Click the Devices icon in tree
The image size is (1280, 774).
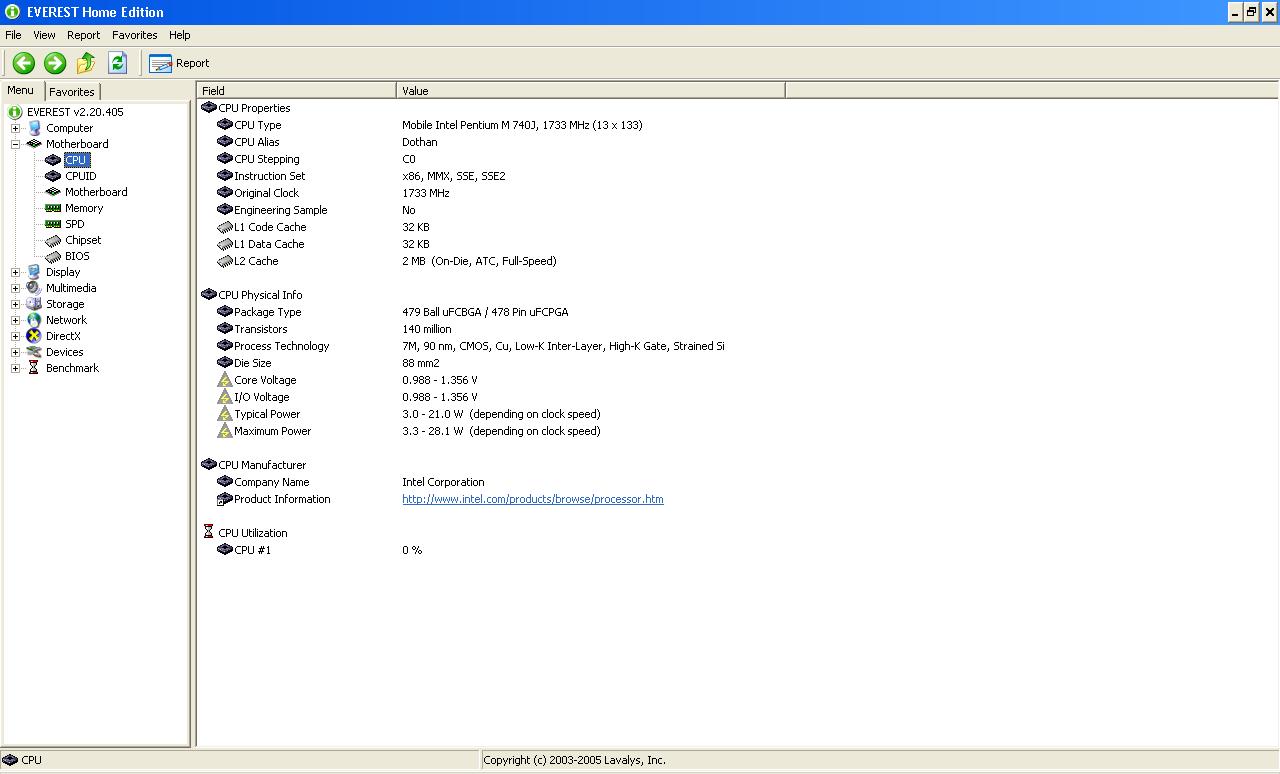pos(35,352)
